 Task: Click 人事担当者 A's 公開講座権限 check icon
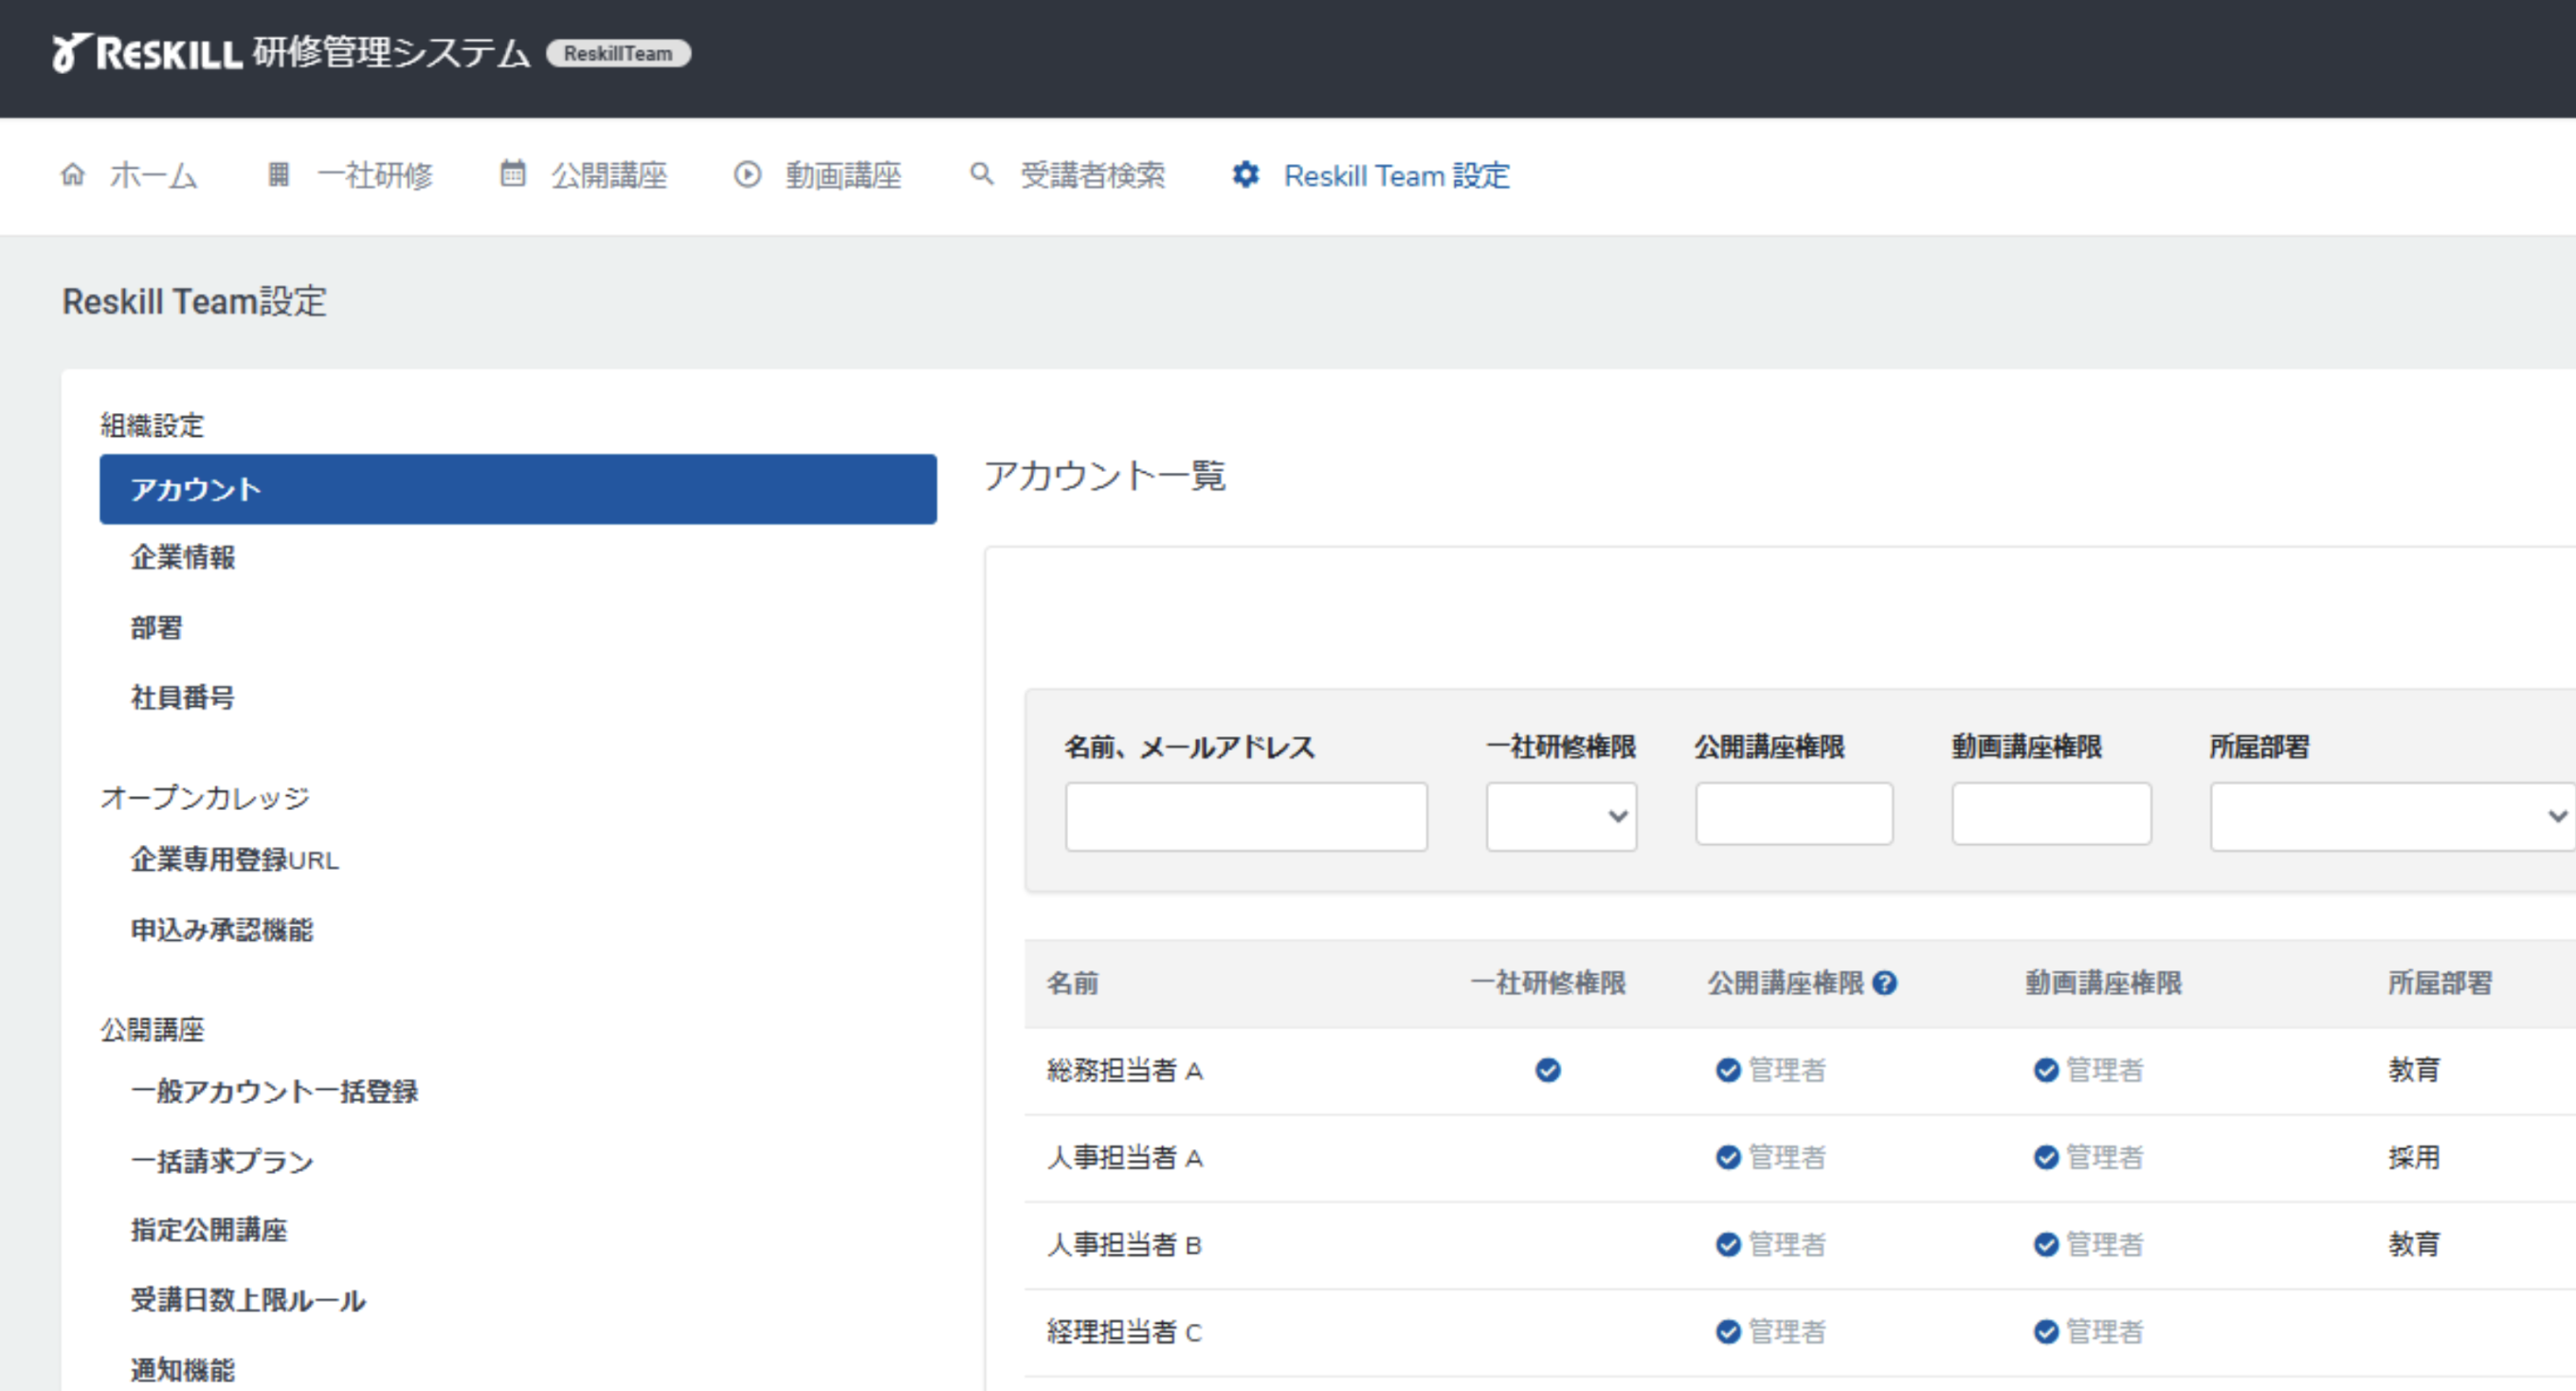click(x=1728, y=1158)
